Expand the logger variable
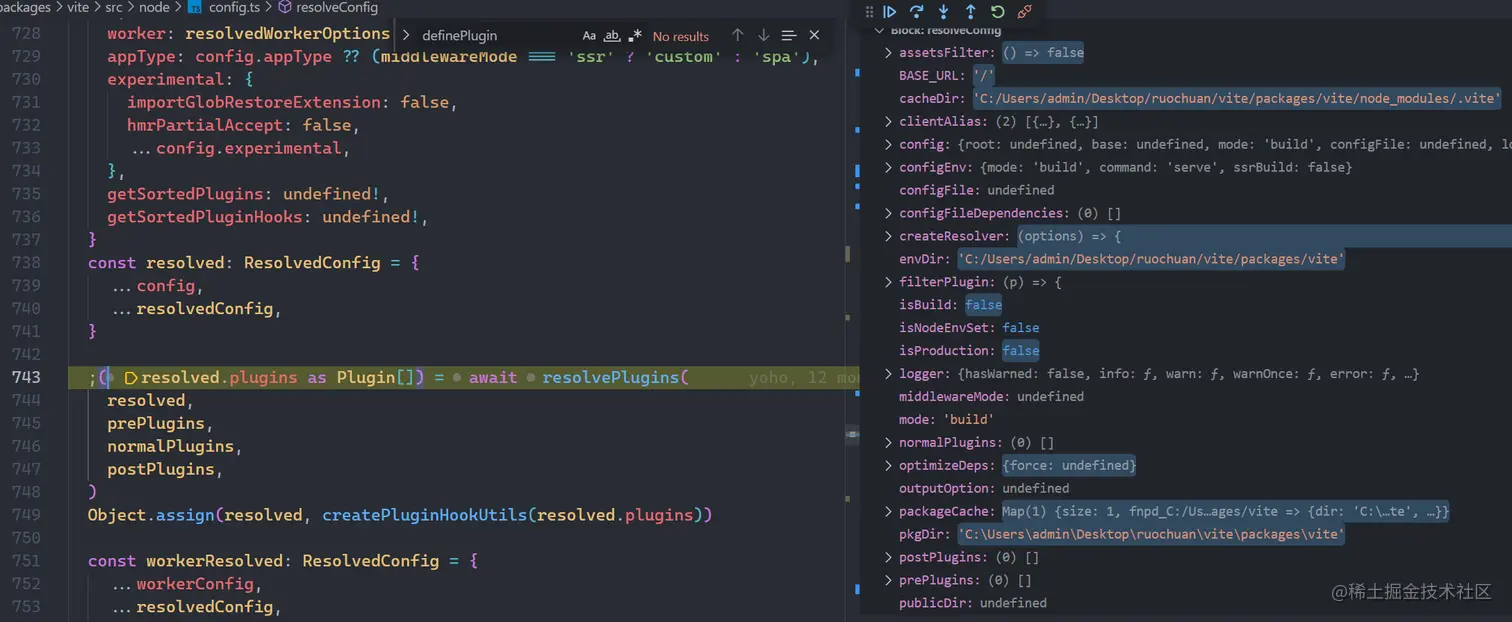This screenshot has width=1512, height=622. [888, 375]
